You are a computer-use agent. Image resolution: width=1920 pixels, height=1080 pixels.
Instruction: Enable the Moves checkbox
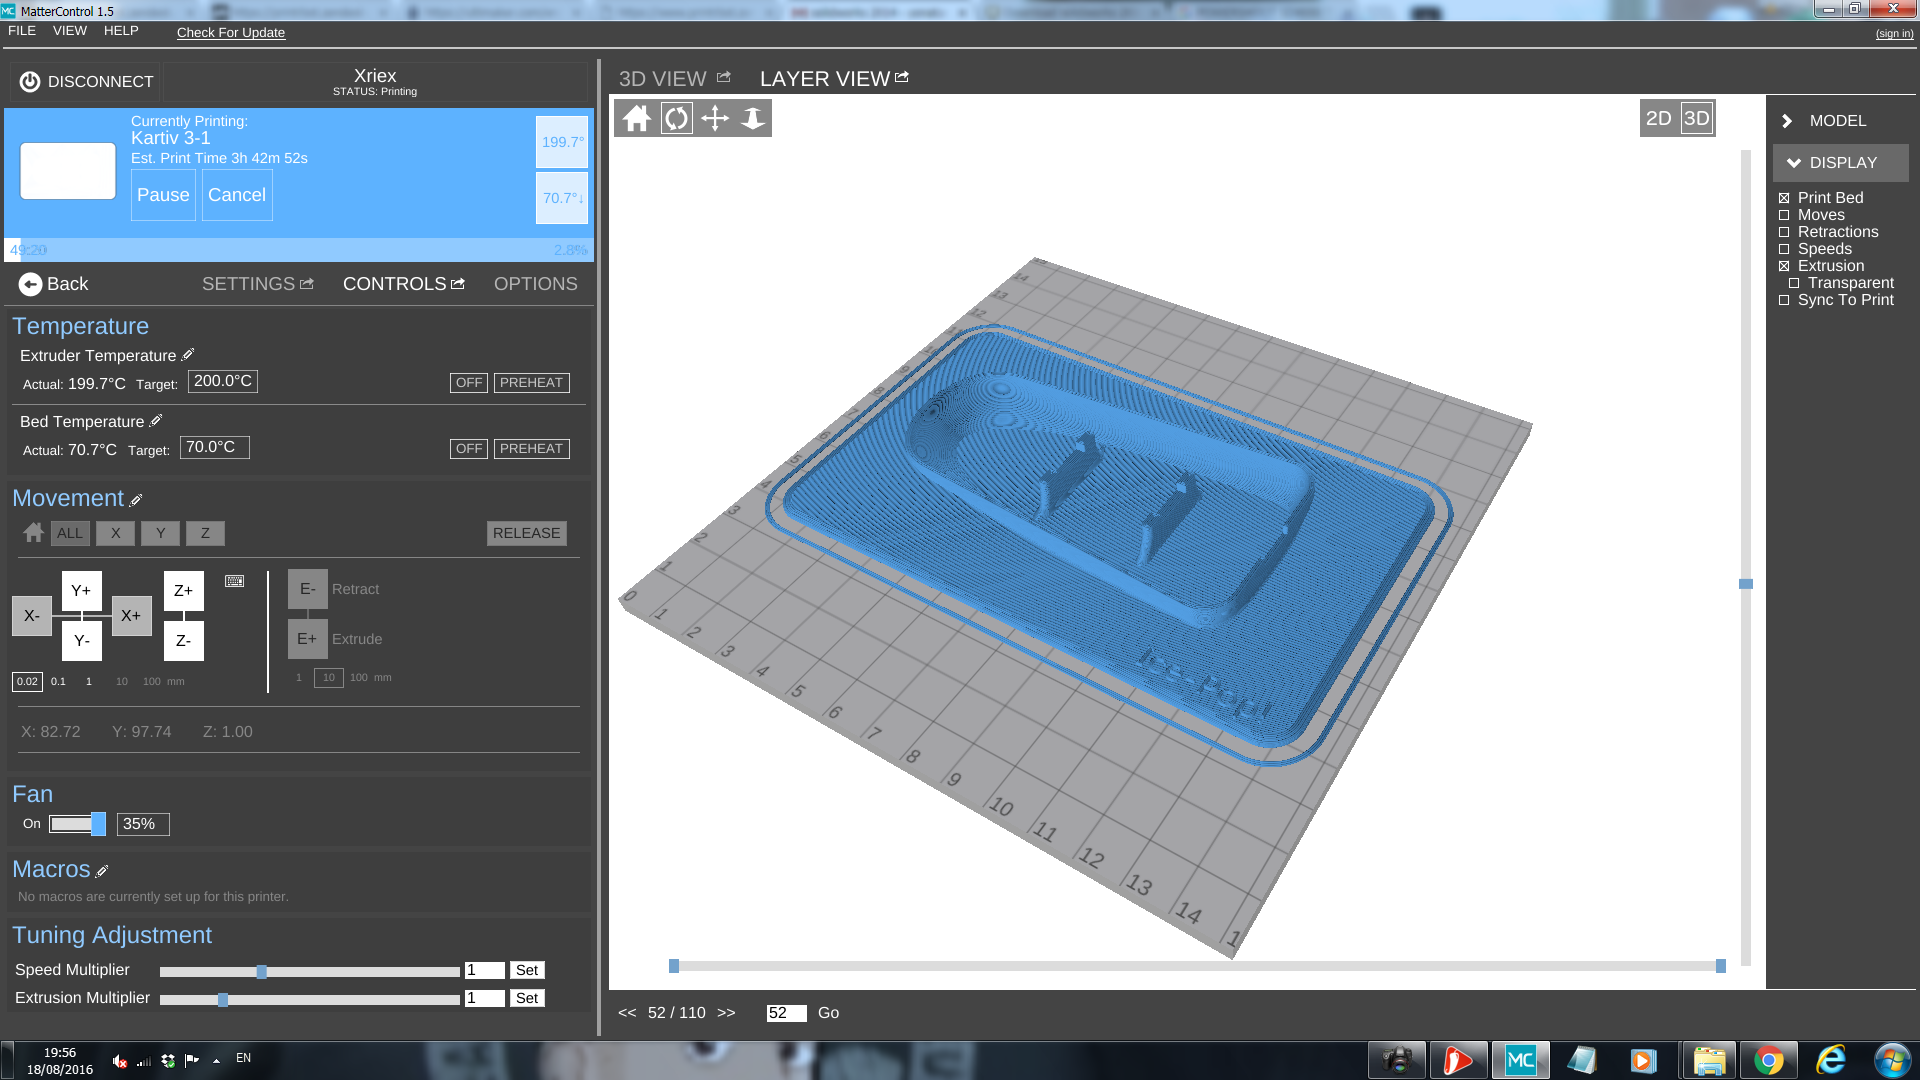click(x=1784, y=215)
